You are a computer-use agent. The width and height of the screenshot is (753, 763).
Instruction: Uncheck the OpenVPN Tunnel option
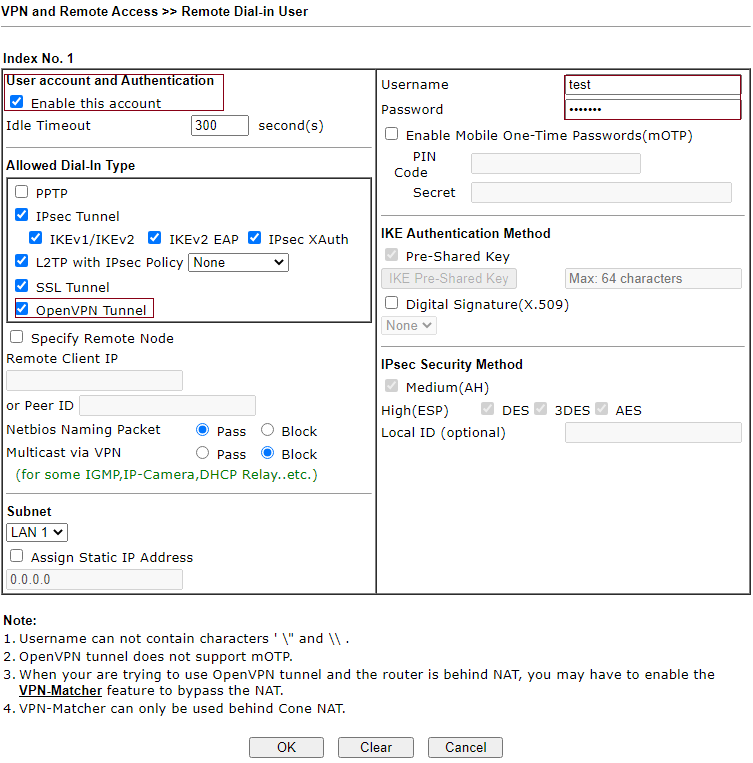click(22, 309)
